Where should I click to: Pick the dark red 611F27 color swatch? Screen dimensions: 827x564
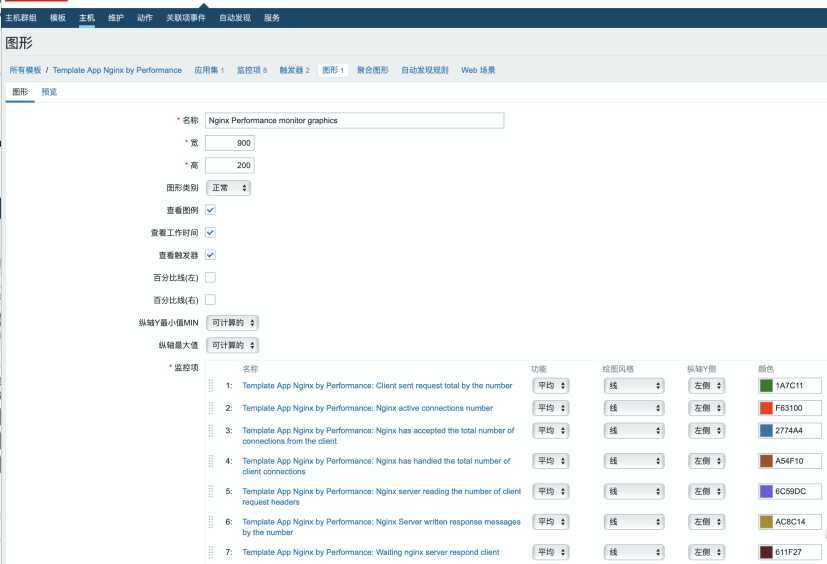766,552
